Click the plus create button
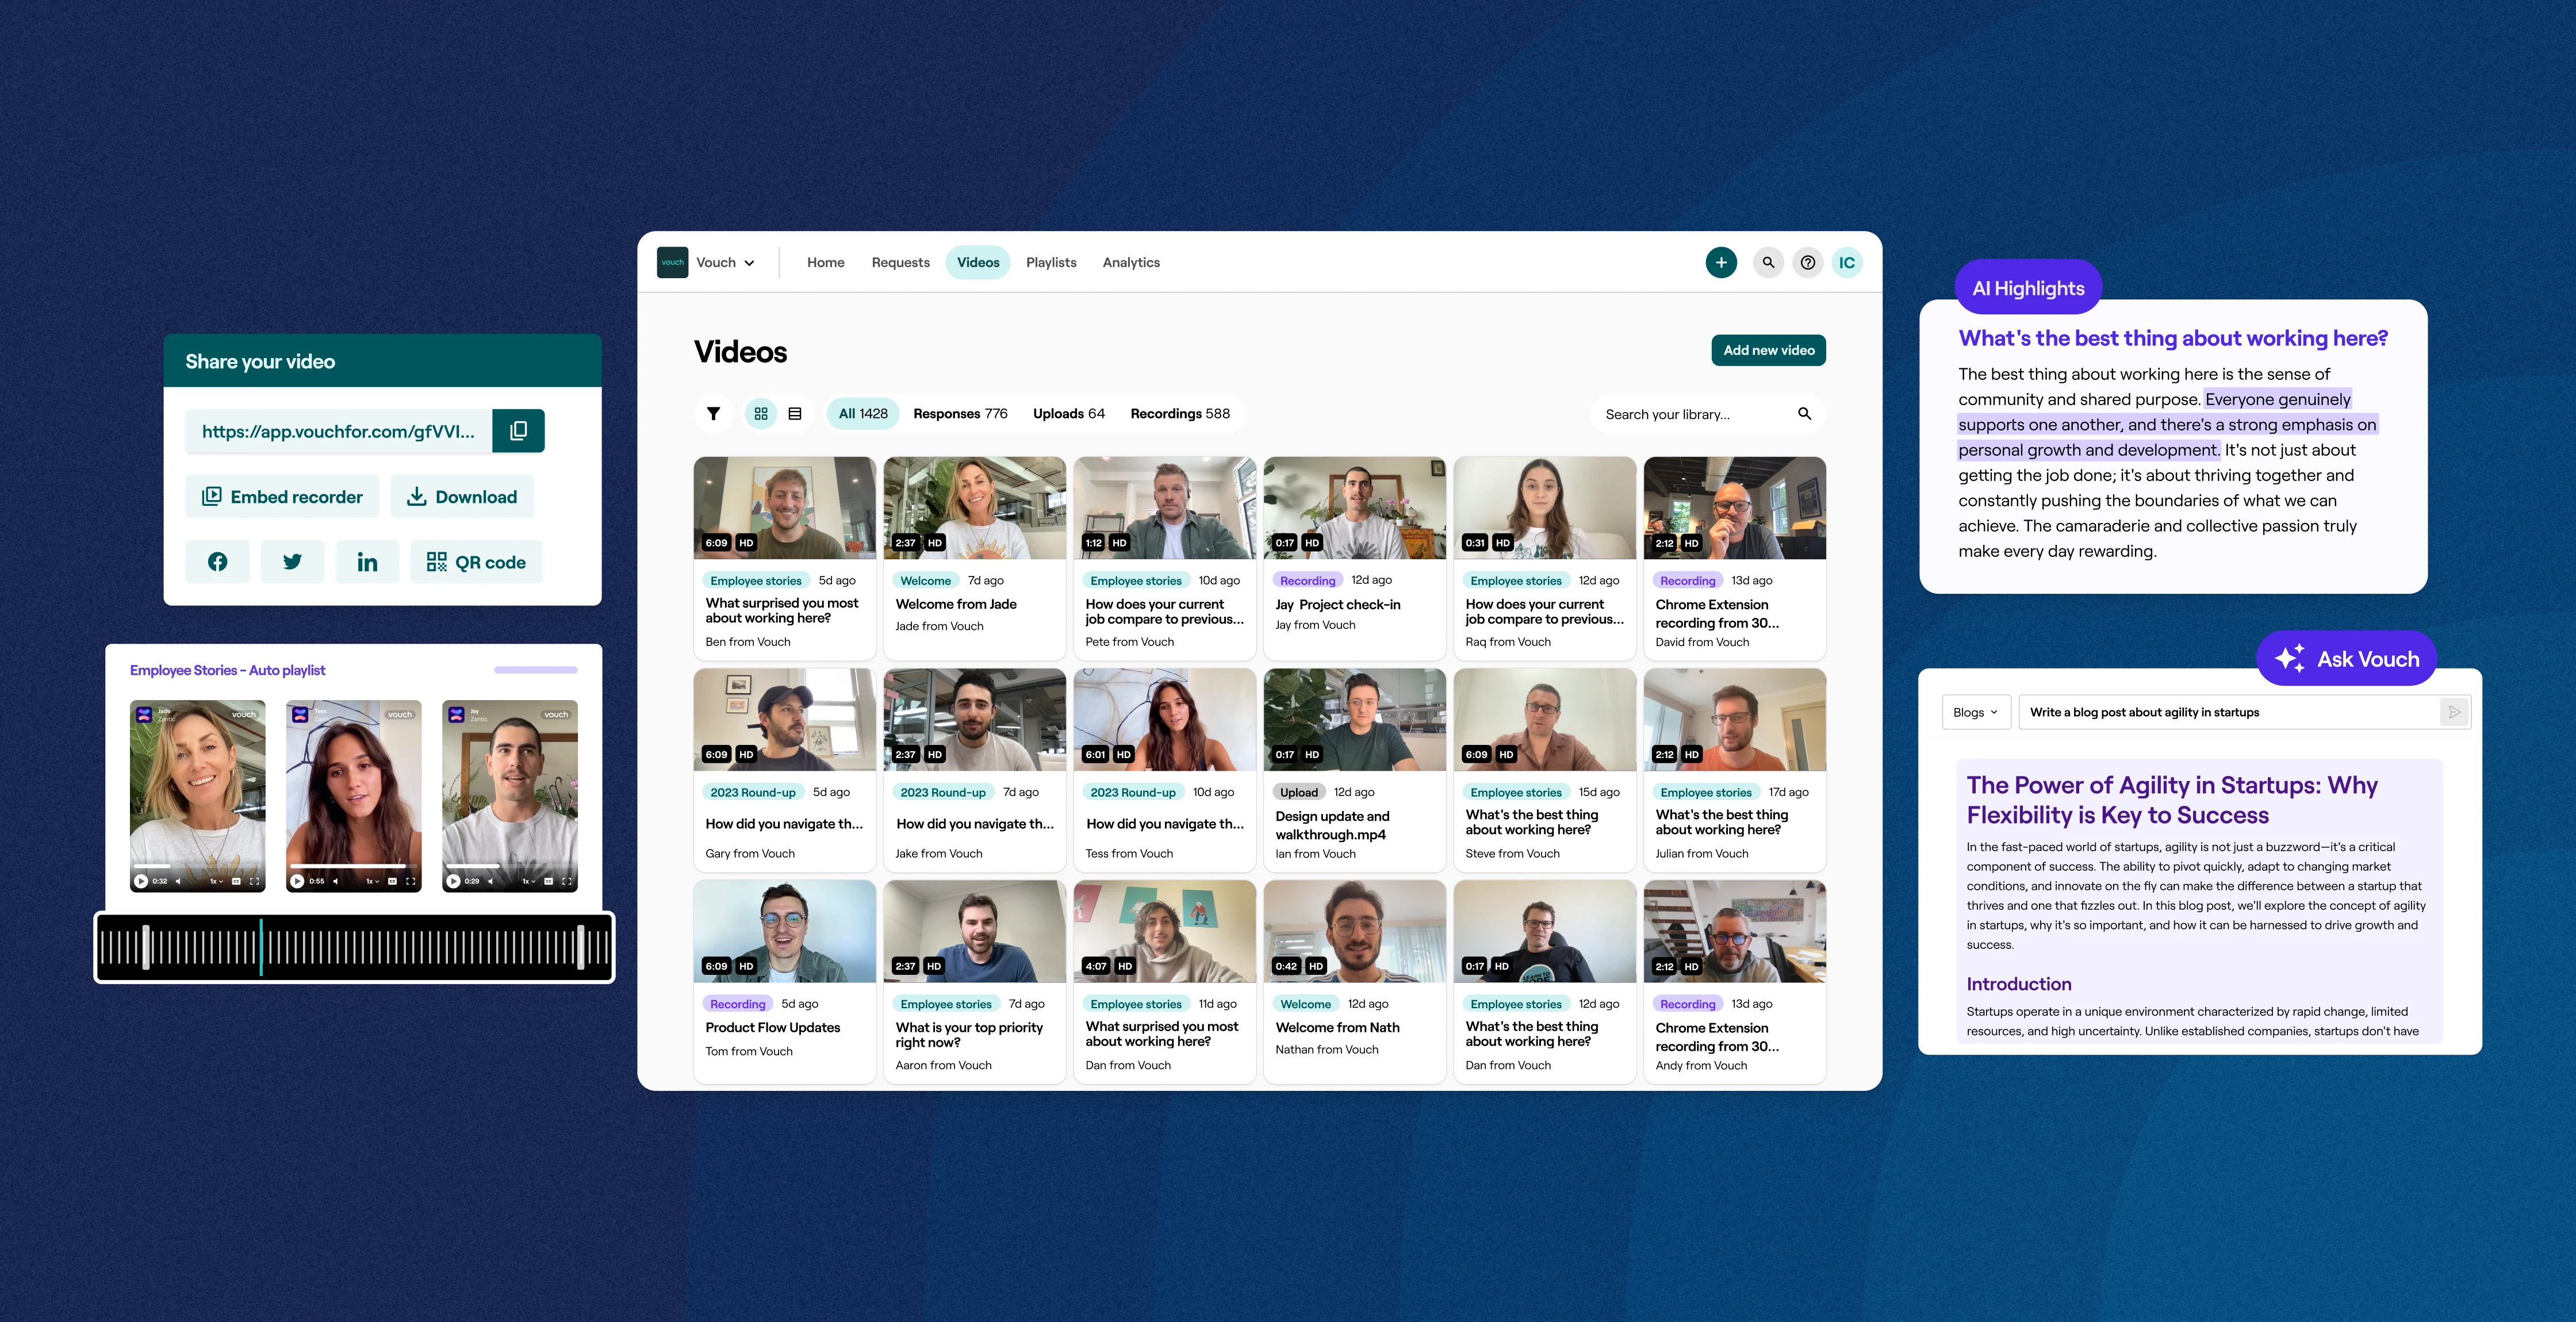The image size is (2576, 1322). pos(1720,262)
